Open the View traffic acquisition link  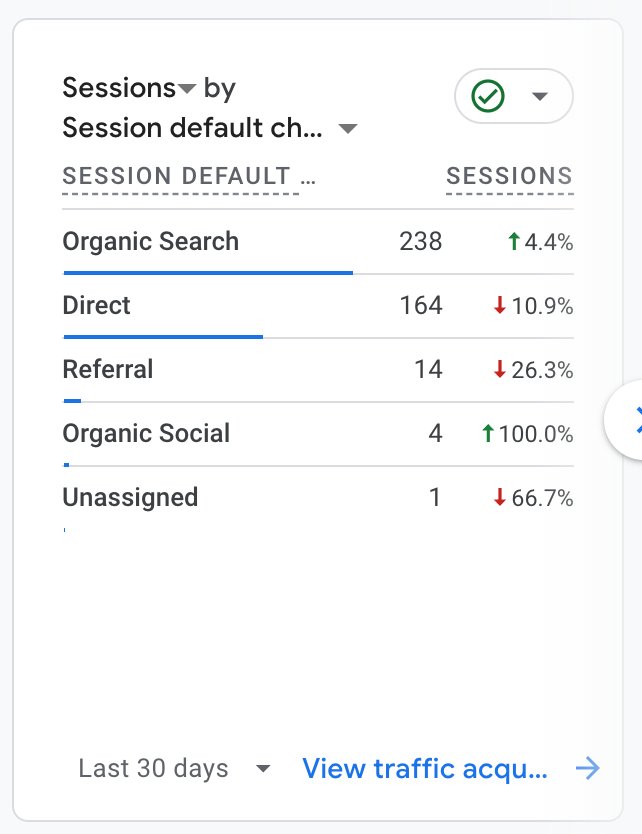tap(425, 768)
